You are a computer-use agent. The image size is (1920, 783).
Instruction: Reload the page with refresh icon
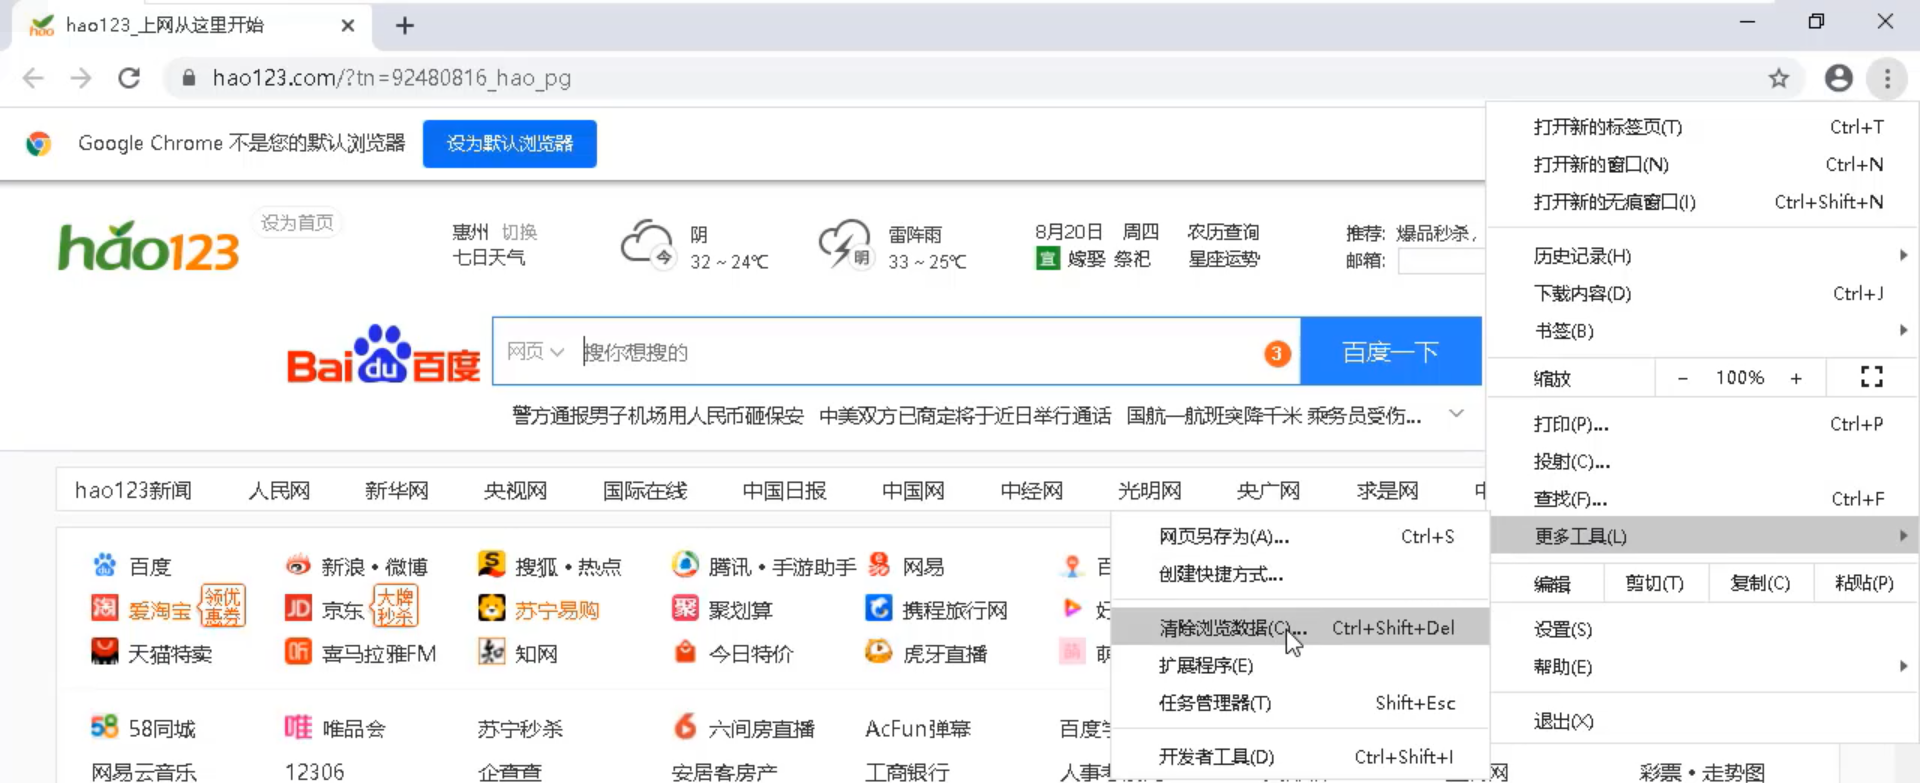click(x=129, y=78)
